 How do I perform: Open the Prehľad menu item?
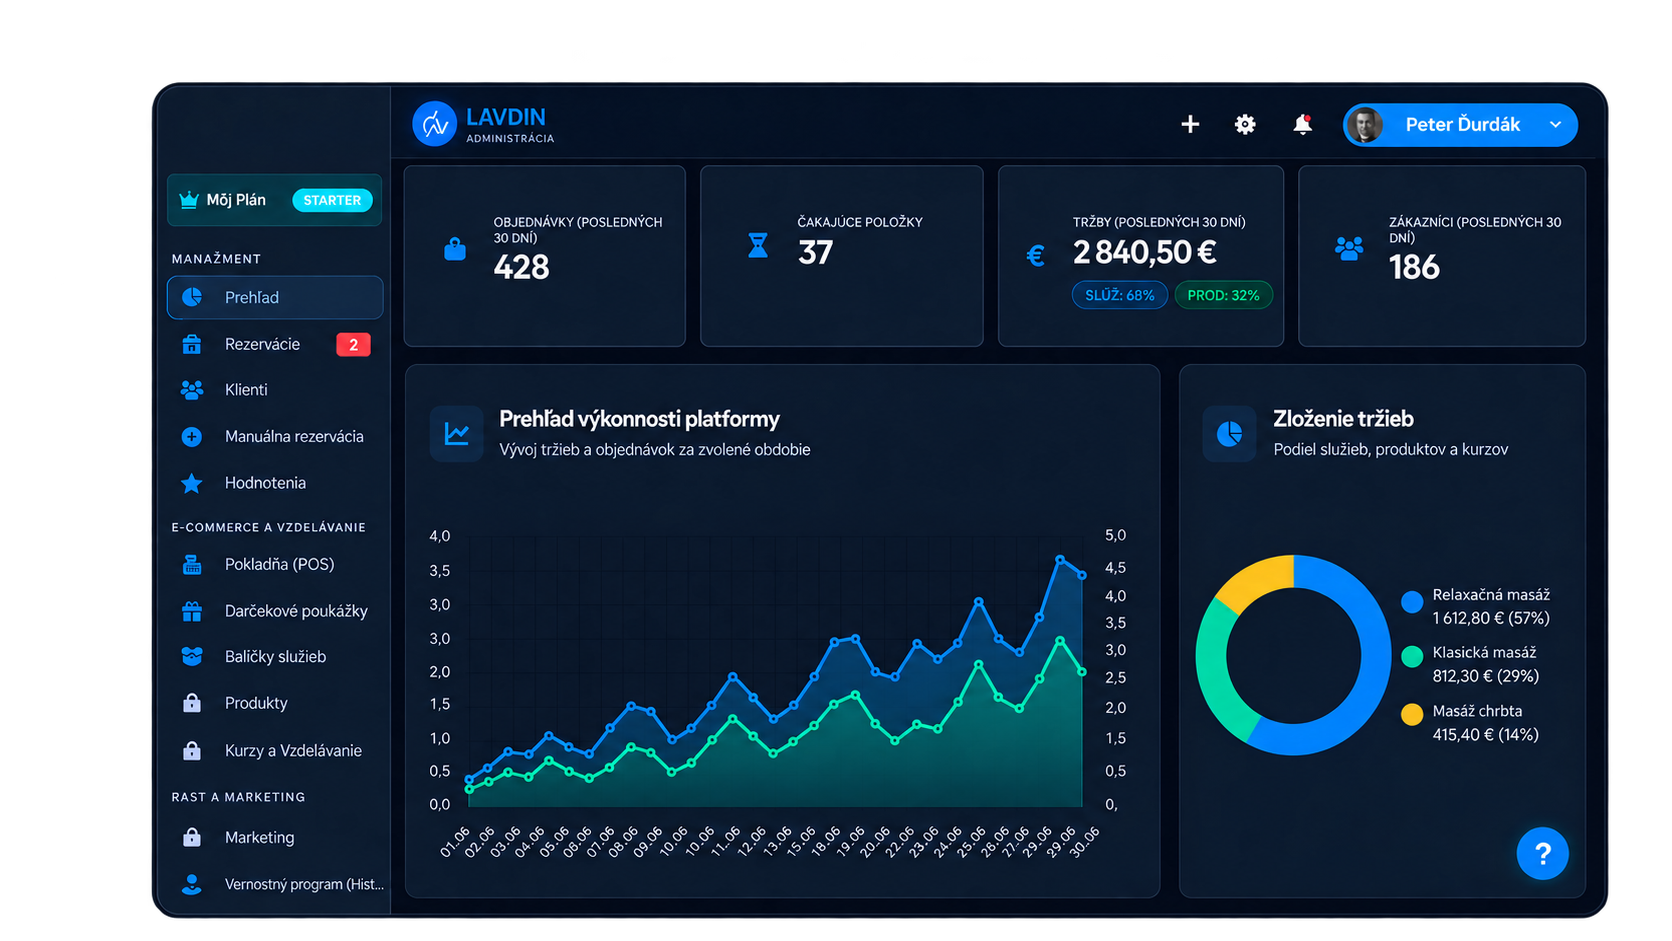click(x=275, y=297)
